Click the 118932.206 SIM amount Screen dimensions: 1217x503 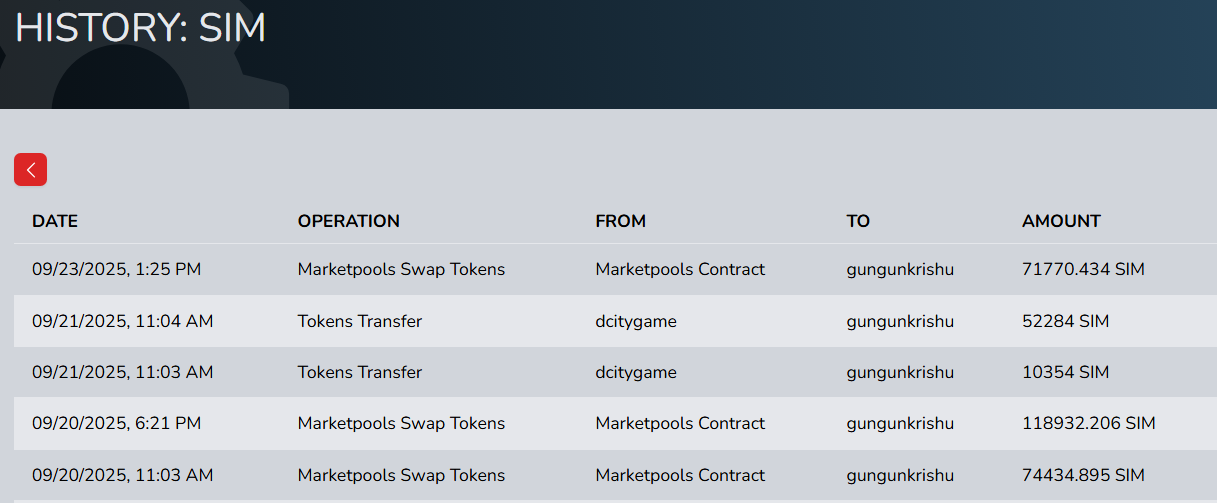click(1088, 423)
